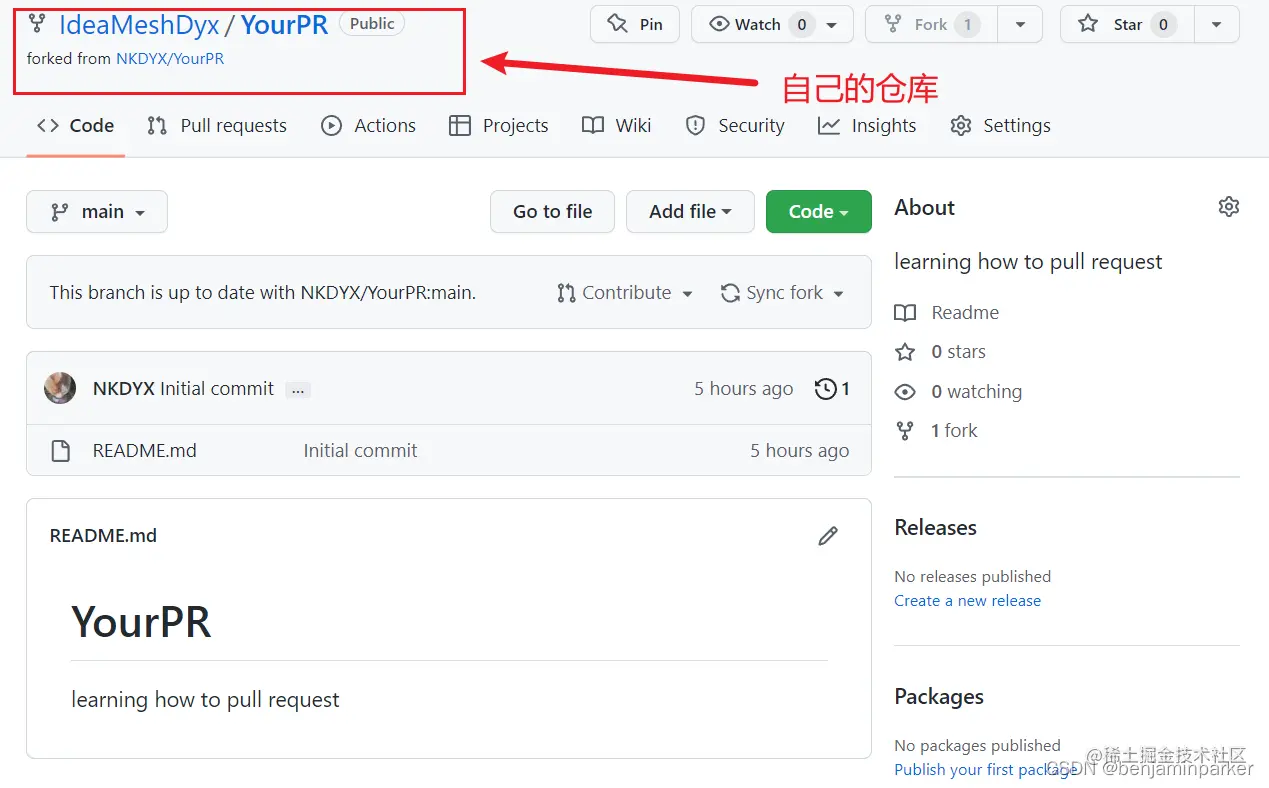
Task: Open the About settings gear icon
Action: (1229, 207)
